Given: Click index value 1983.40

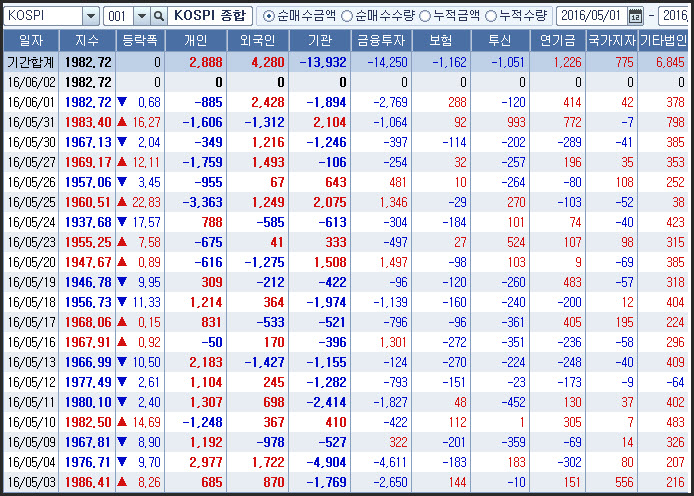Looking at the screenshot, I should (x=88, y=123).
